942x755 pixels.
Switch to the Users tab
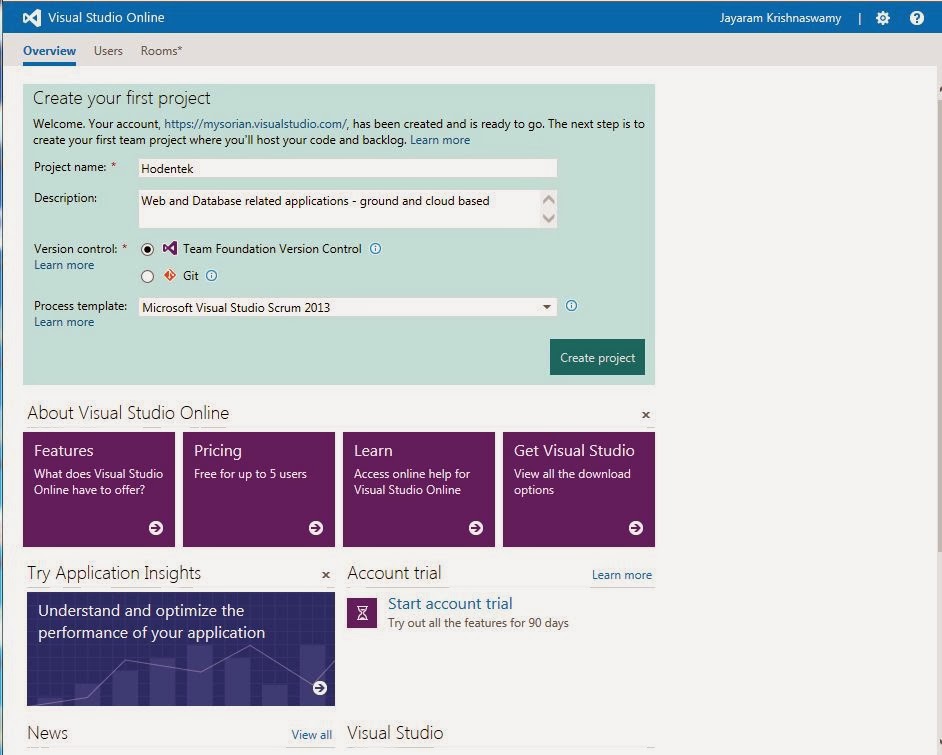(108, 51)
